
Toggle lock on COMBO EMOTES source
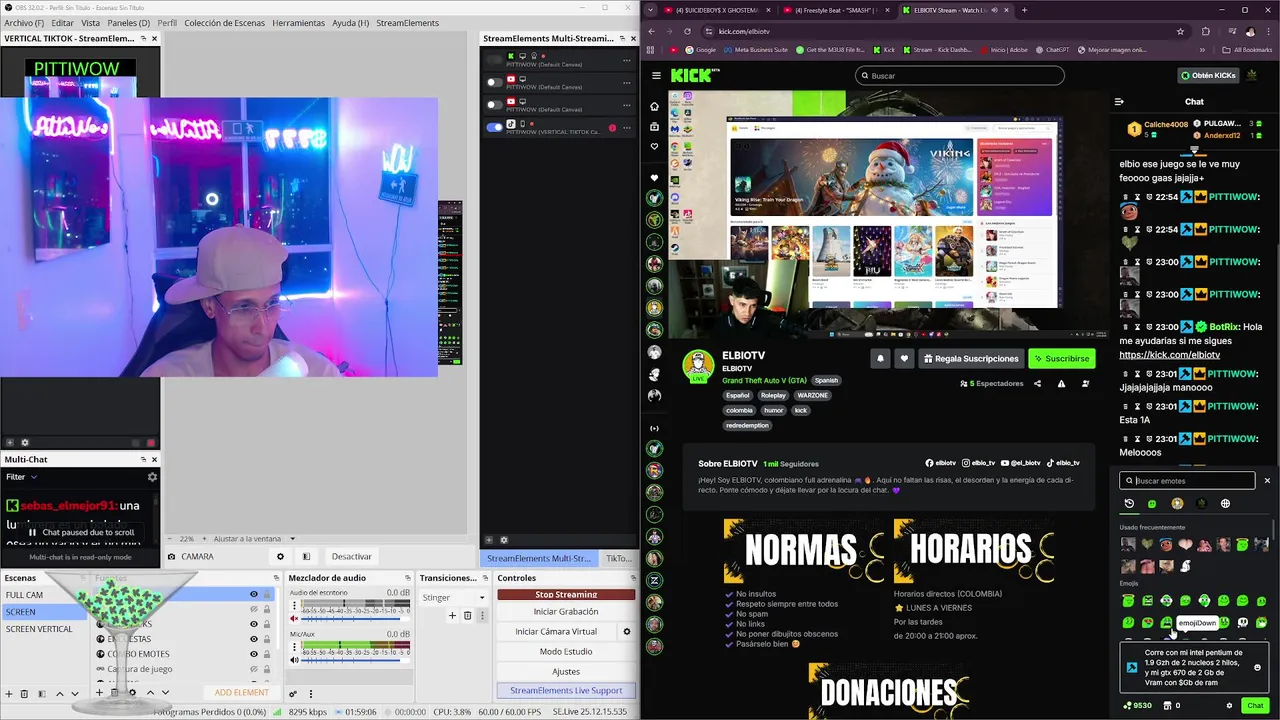tap(267, 654)
